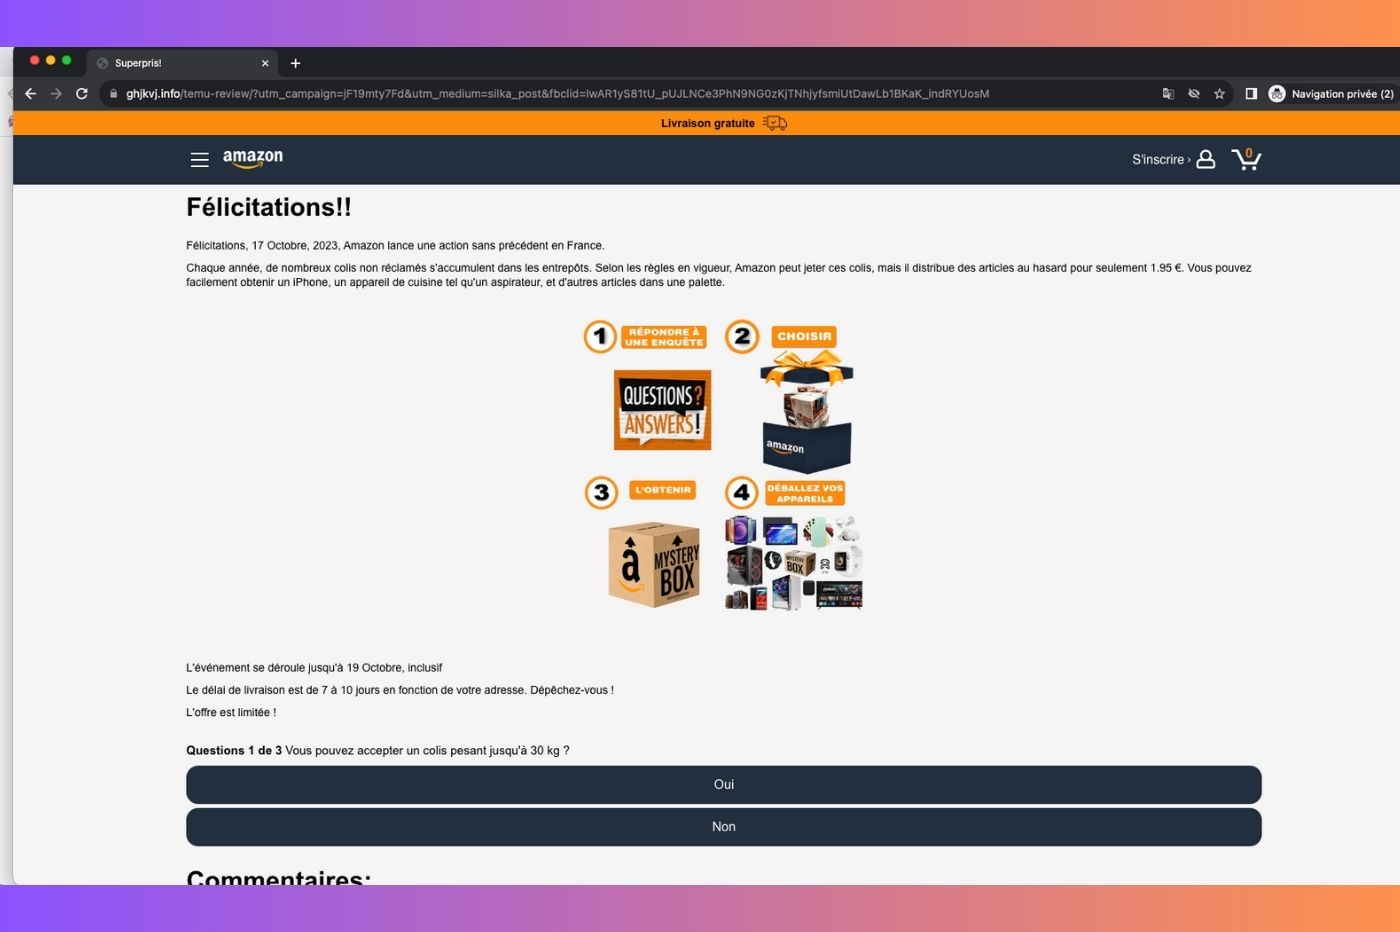Open the shopping cart icon
This screenshot has height=932, width=1400.
point(1247,159)
